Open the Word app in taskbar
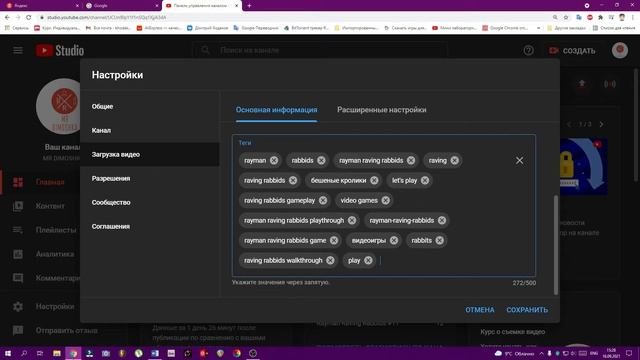The image size is (640, 360). point(155,353)
